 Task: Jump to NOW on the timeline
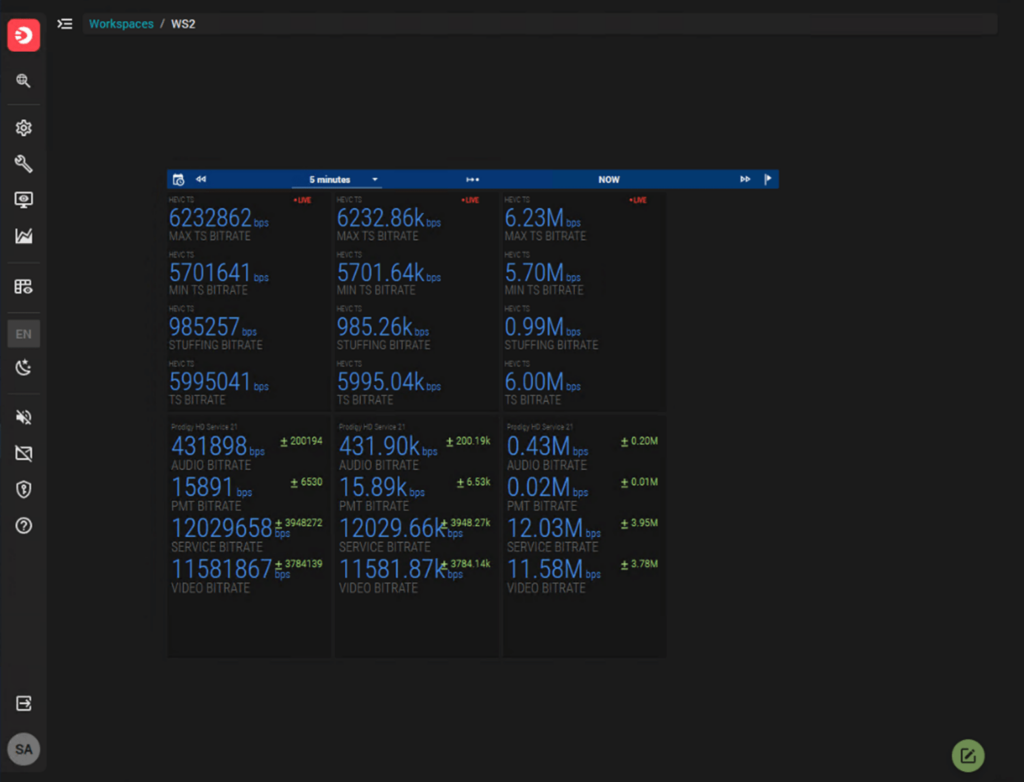[x=609, y=180]
